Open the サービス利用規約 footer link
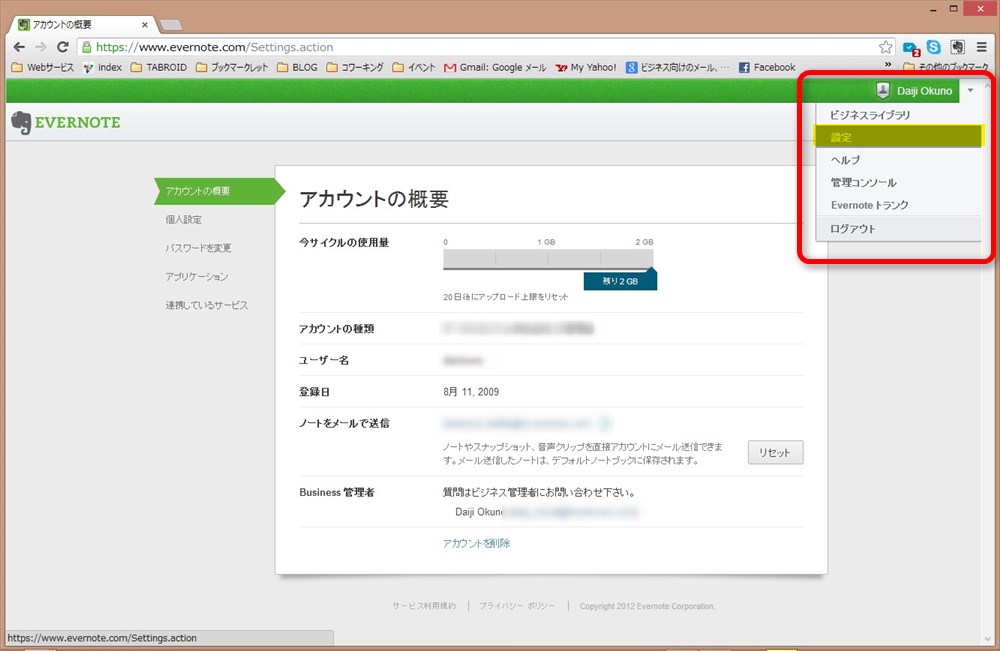Image resolution: width=1000 pixels, height=651 pixels. [x=424, y=606]
